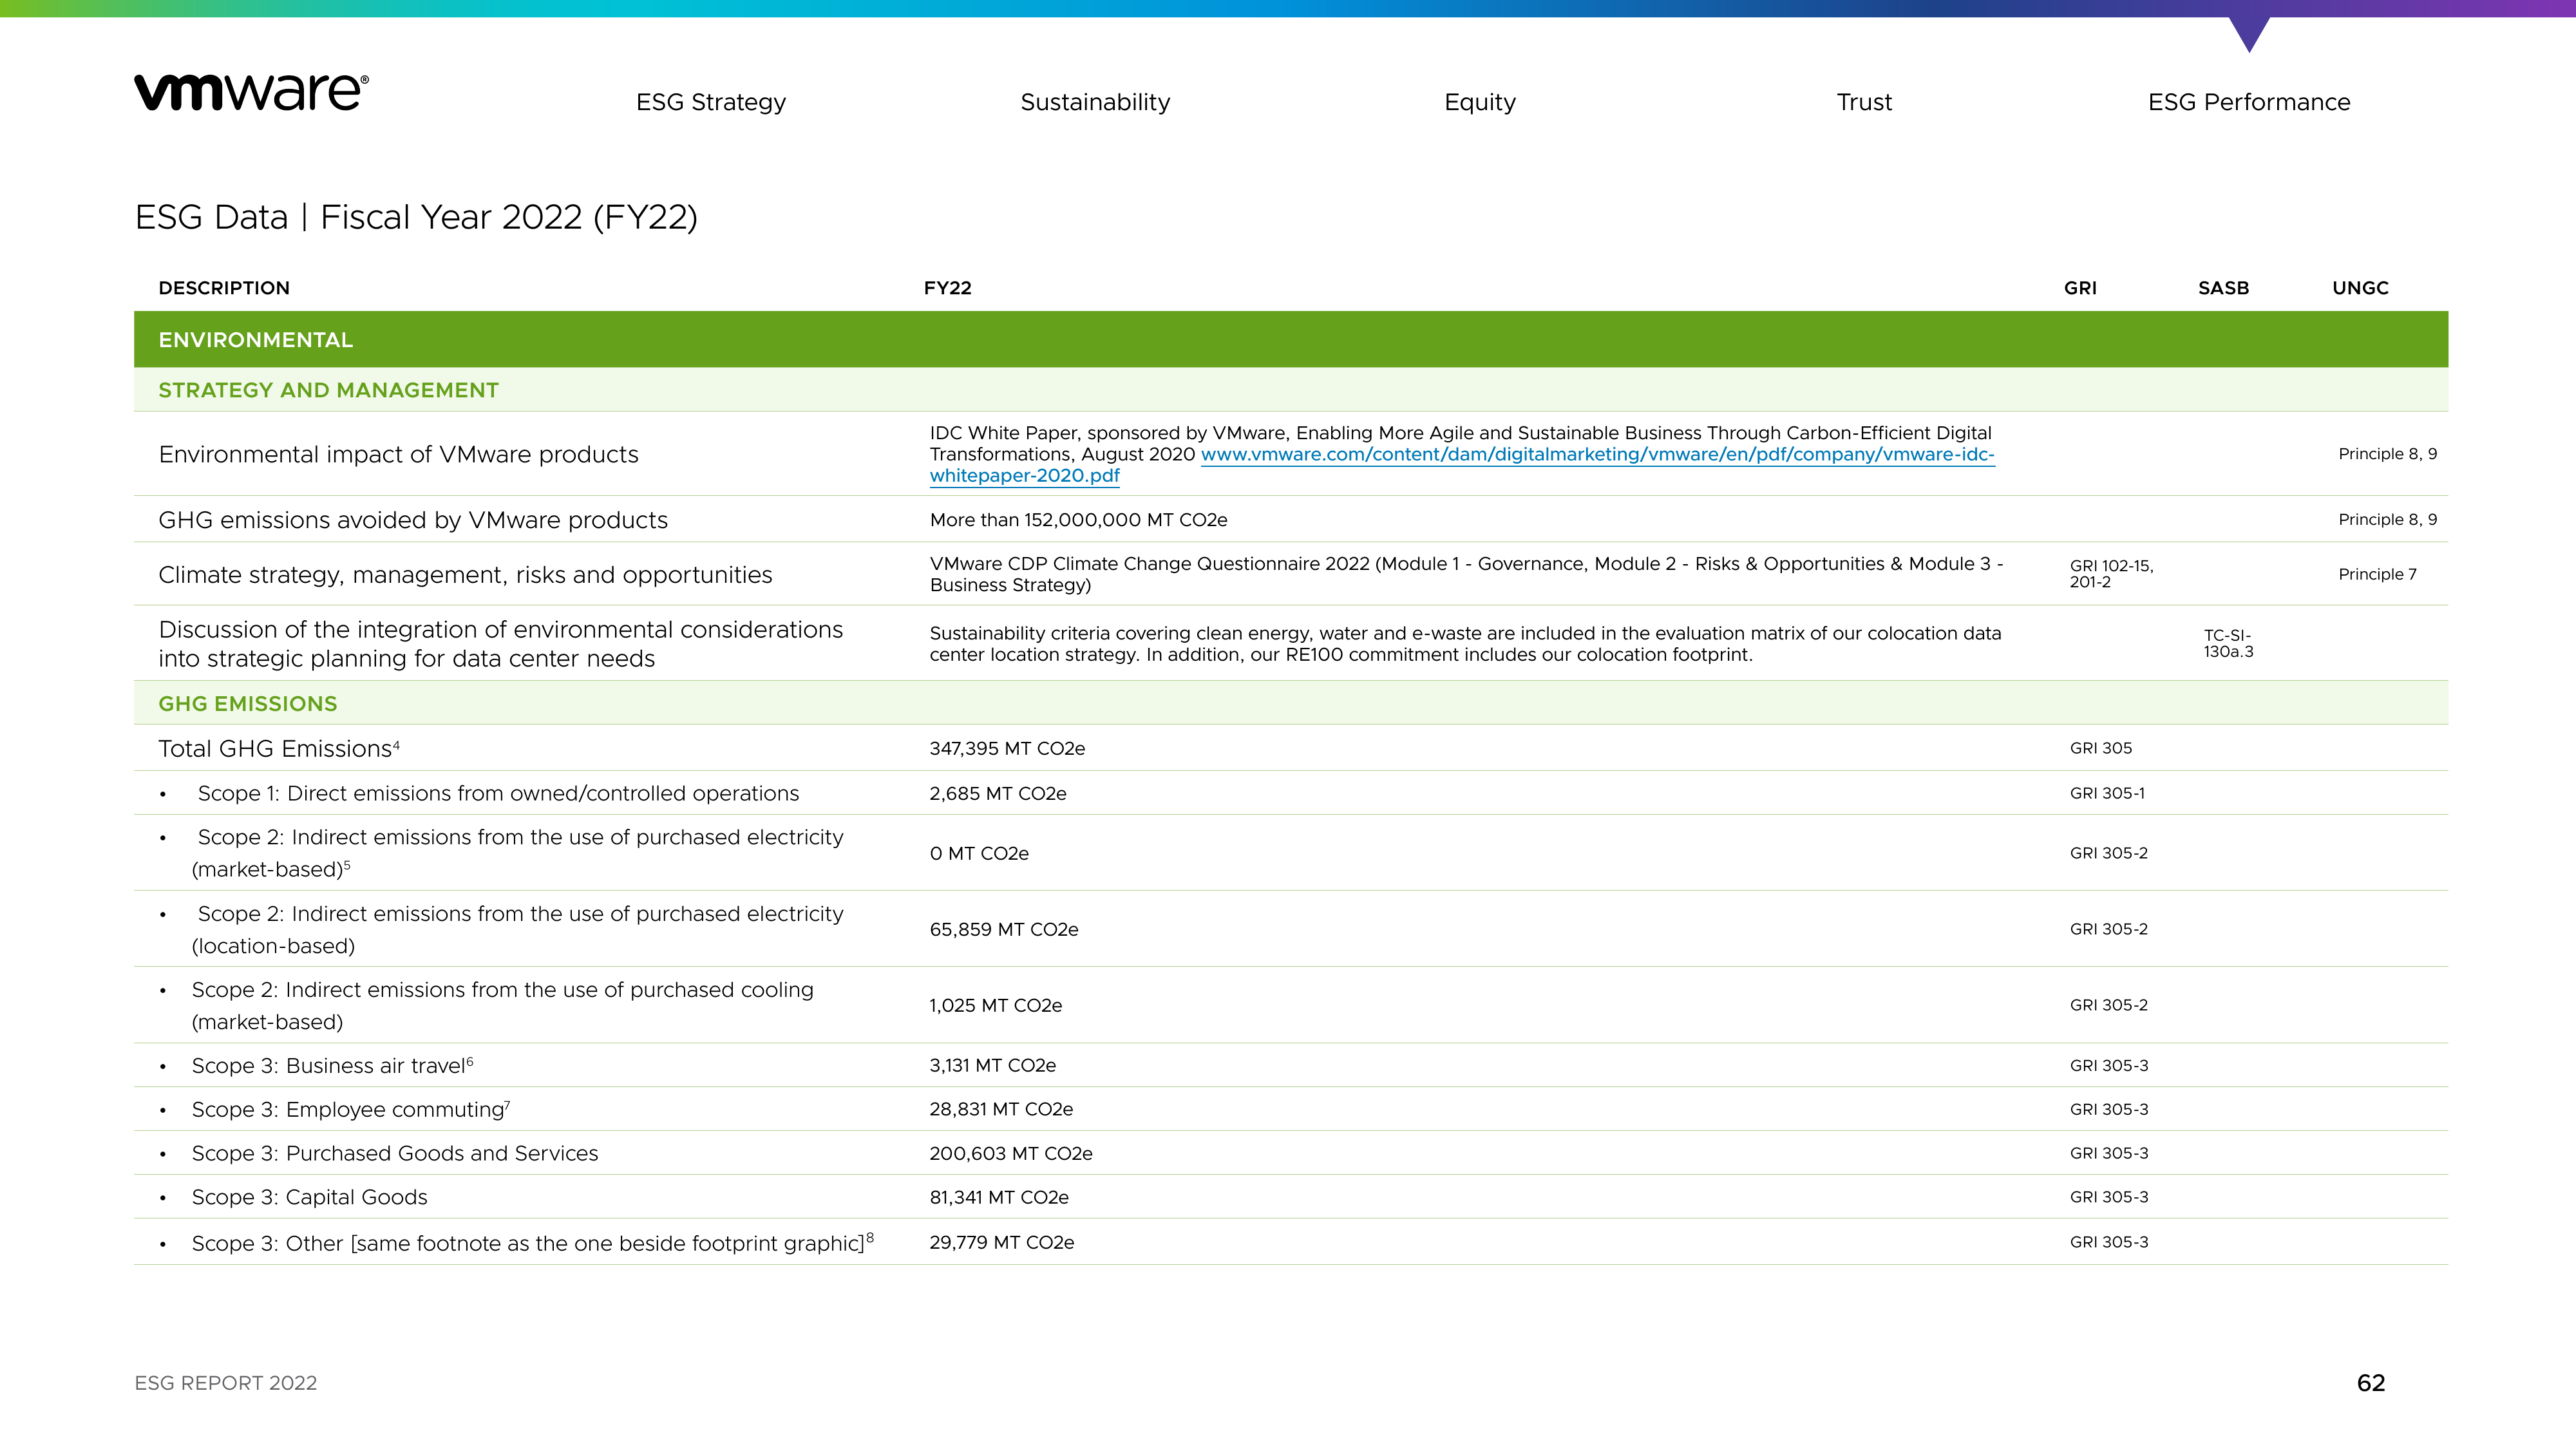The width and height of the screenshot is (2576, 1449).
Task: Click the SASB column header
Action: click(2223, 288)
